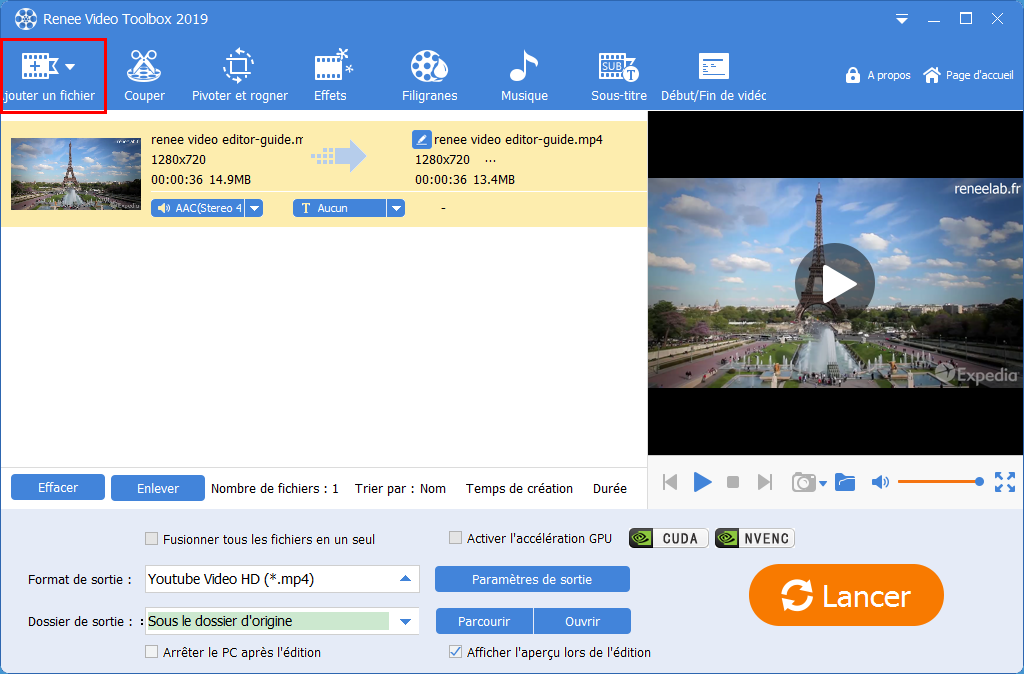Screen dimensions: 1024x674
Task: Activate GPU acceleration checkbox
Action: pos(455,538)
